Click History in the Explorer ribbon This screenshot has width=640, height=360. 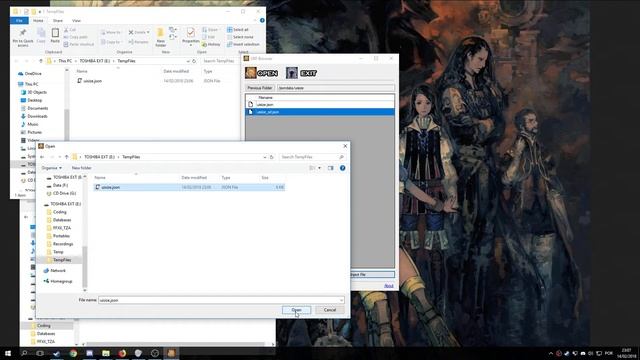pos(211,44)
